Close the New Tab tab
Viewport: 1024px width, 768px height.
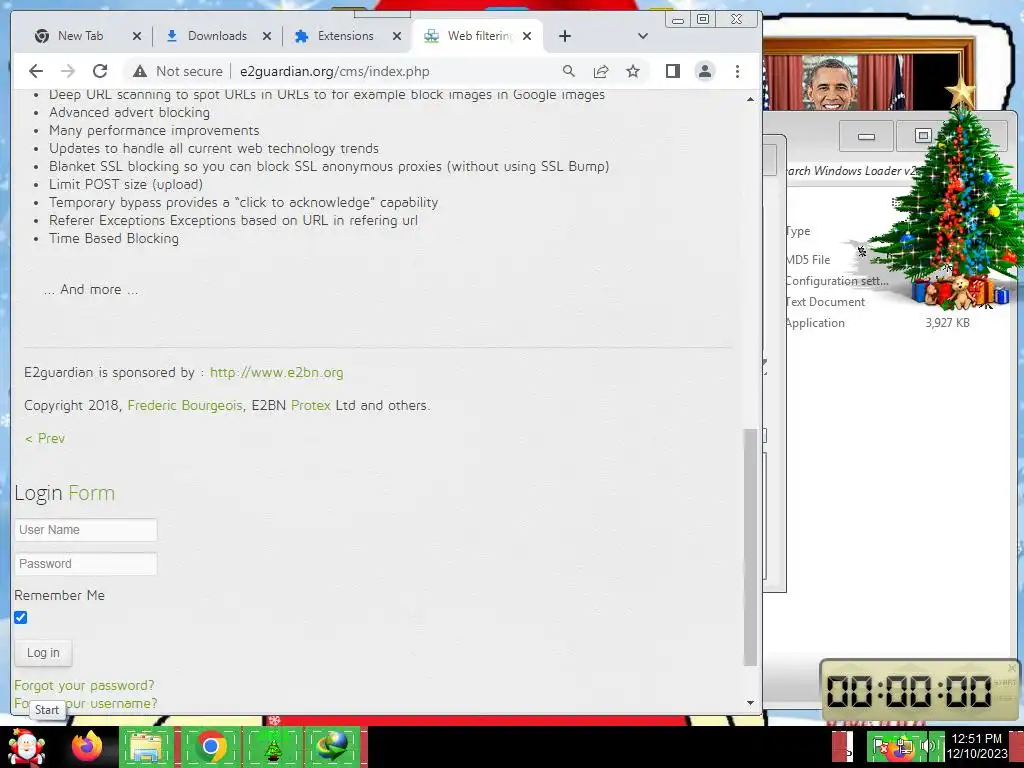coord(136,37)
